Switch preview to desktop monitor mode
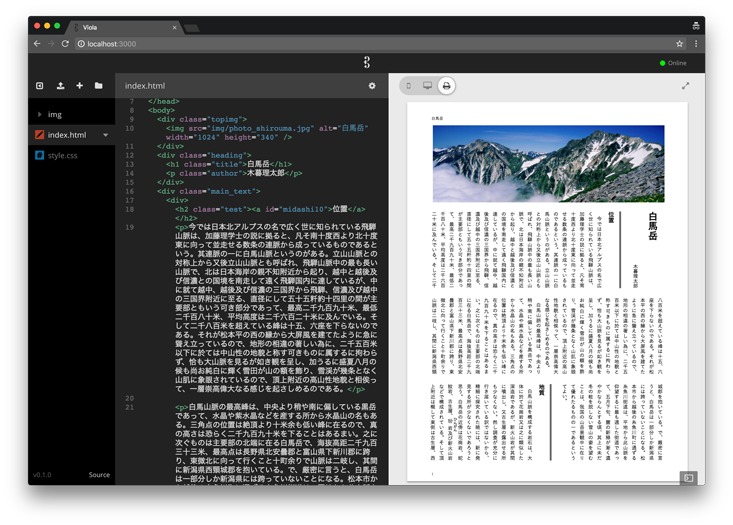 pyautogui.click(x=427, y=86)
